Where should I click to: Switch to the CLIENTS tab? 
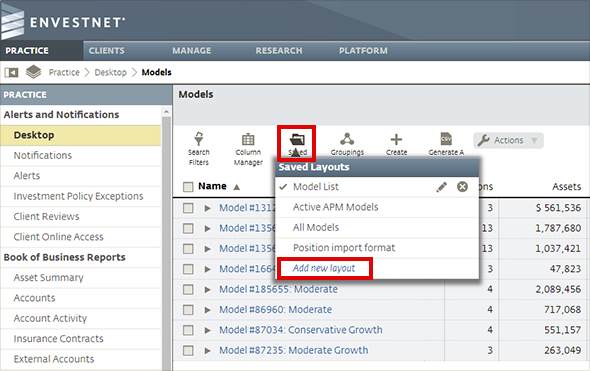pos(106,51)
